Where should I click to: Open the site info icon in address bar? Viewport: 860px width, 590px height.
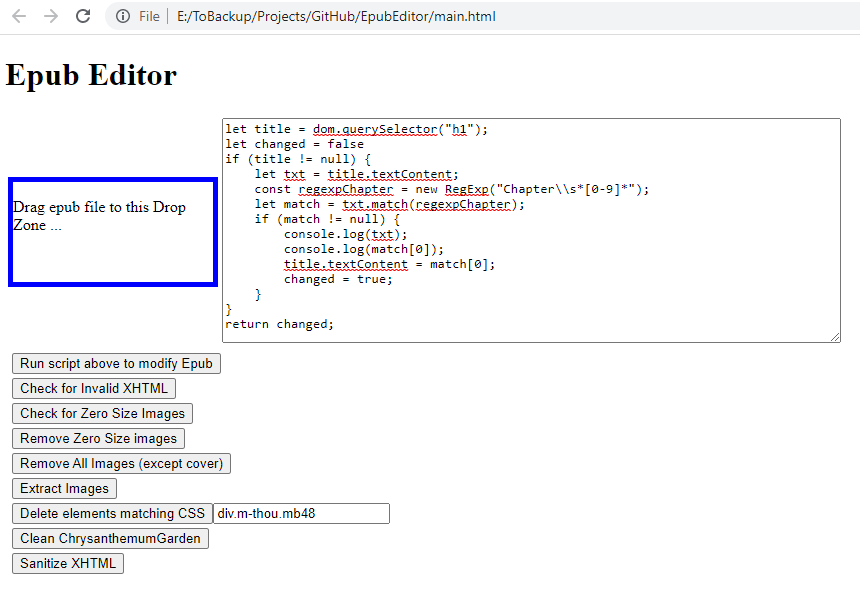pos(123,16)
